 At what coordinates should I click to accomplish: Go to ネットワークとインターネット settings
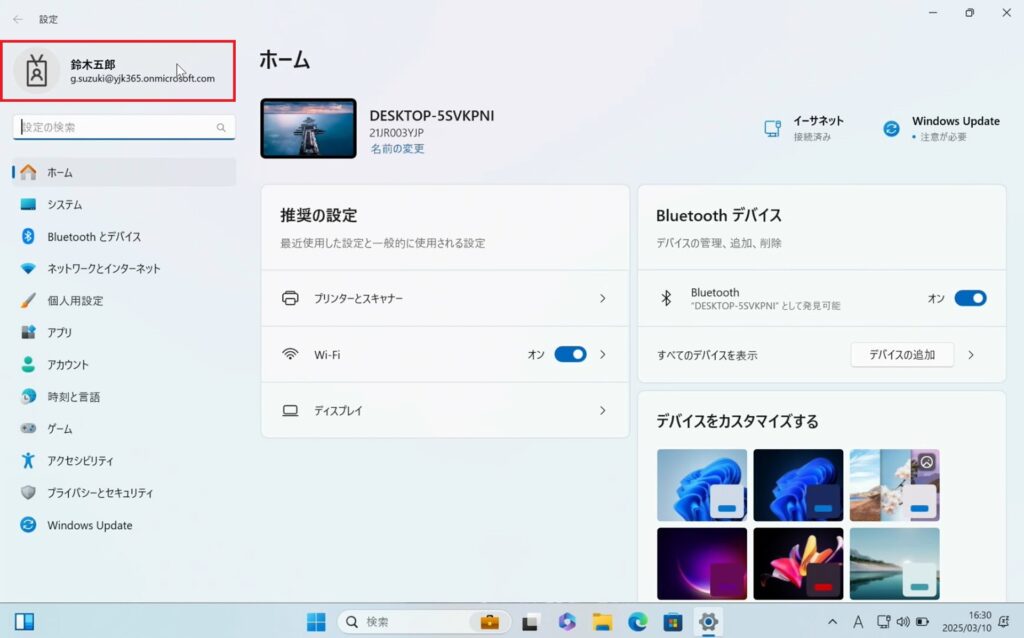point(124,268)
